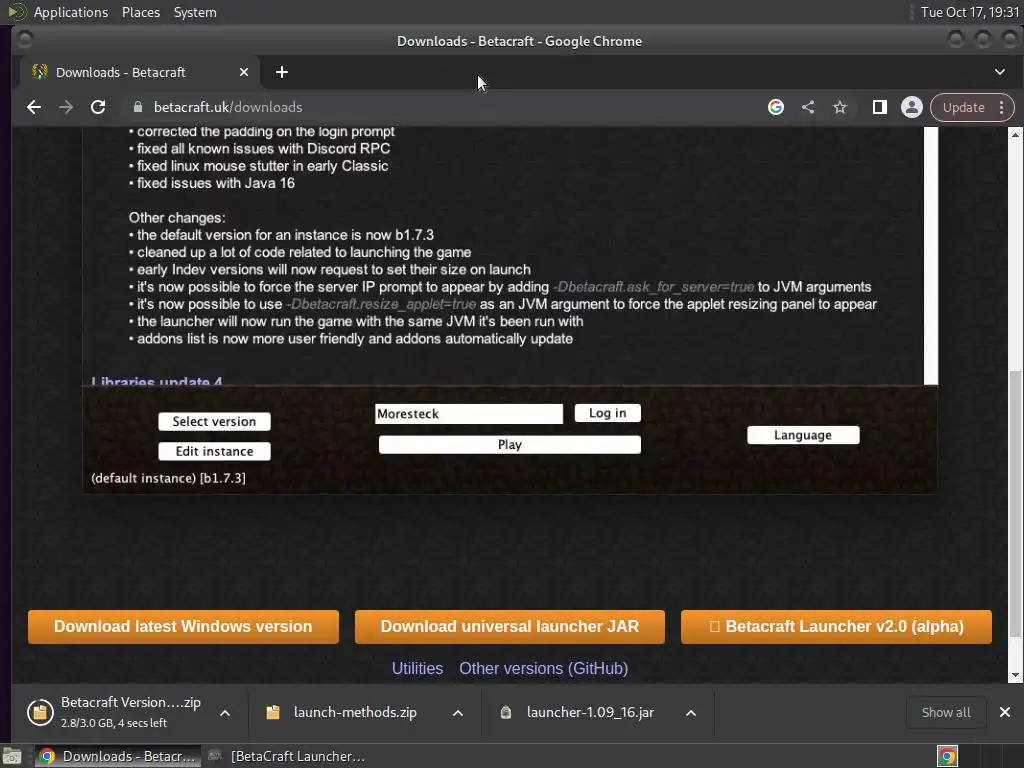1024x768 pixels.
Task: Open the tab search chevron
Action: 1000,72
